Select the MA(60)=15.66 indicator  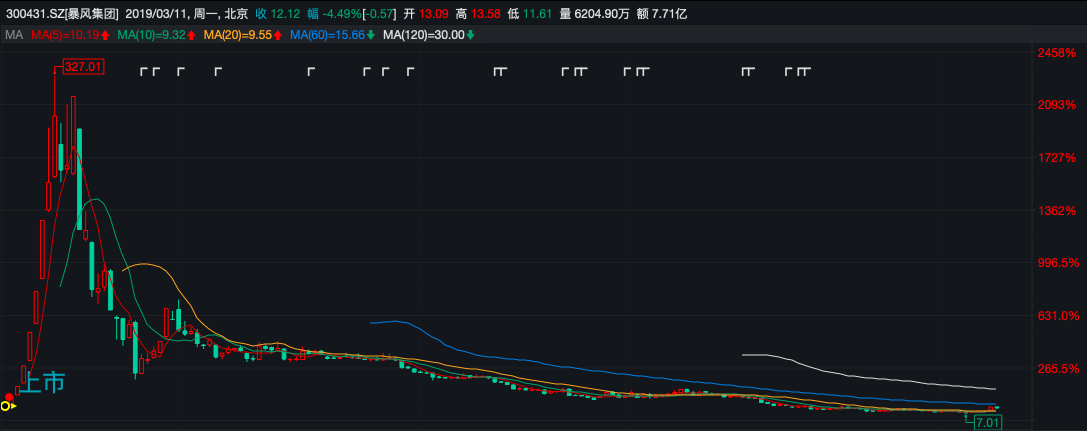pos(327,35)
